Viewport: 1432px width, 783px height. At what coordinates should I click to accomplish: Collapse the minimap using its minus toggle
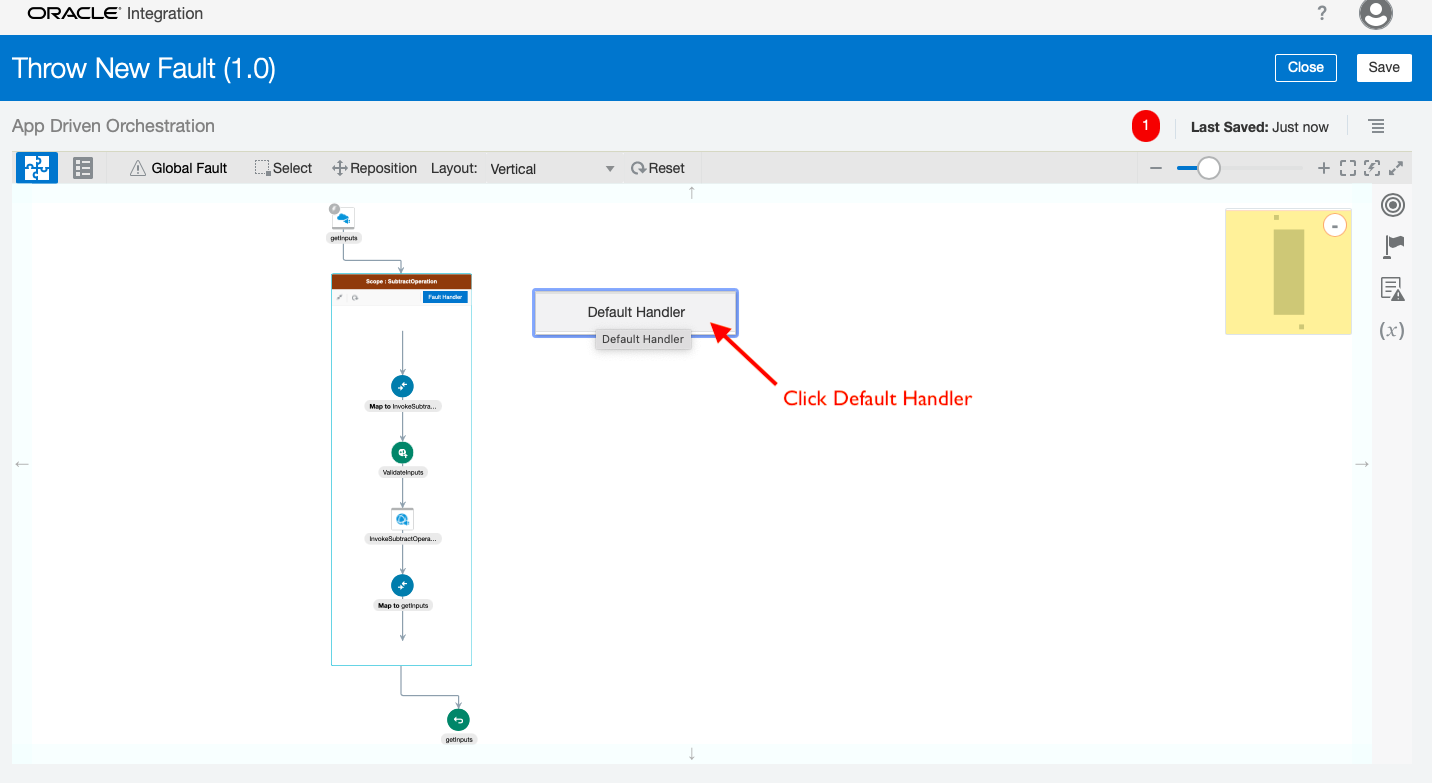[x=1335, y=225]
